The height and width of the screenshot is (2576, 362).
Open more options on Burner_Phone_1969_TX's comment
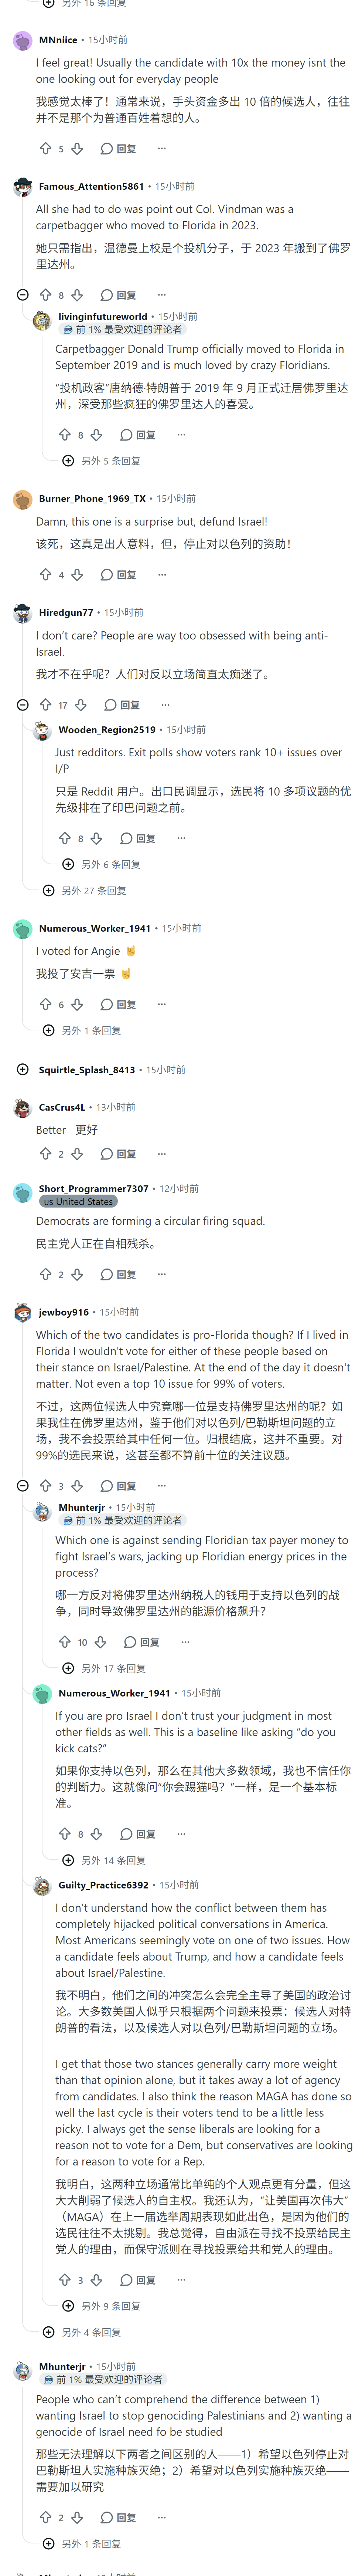click(x=161, y=575)
